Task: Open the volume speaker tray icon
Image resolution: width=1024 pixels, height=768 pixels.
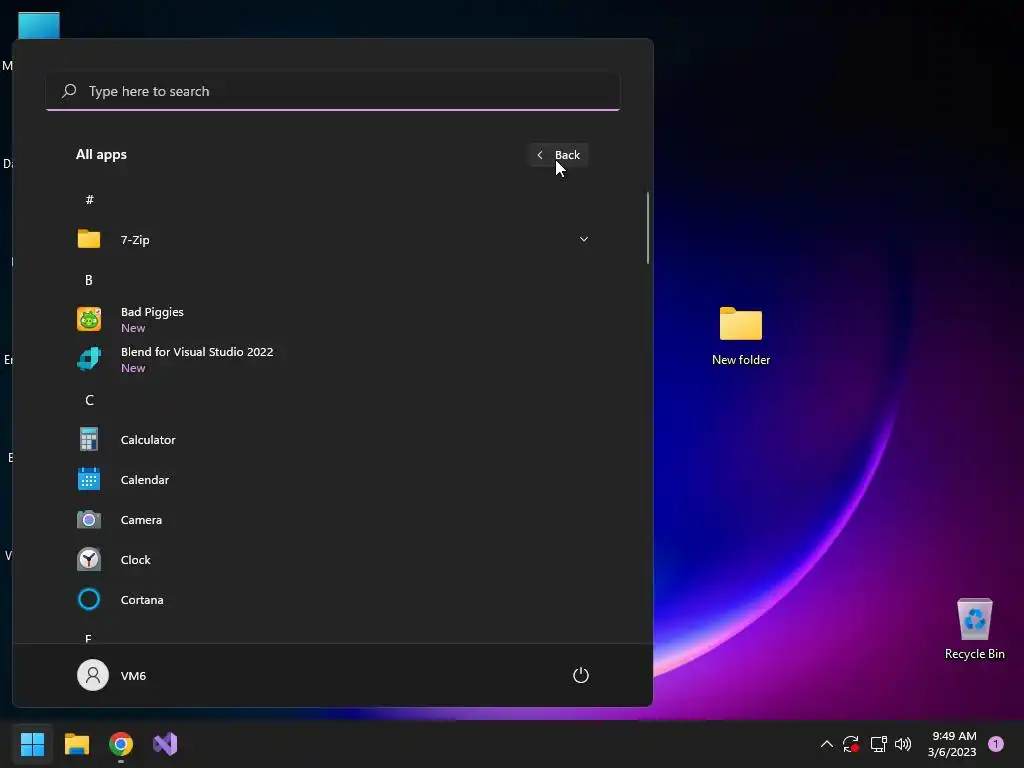Action: point(903,744)
